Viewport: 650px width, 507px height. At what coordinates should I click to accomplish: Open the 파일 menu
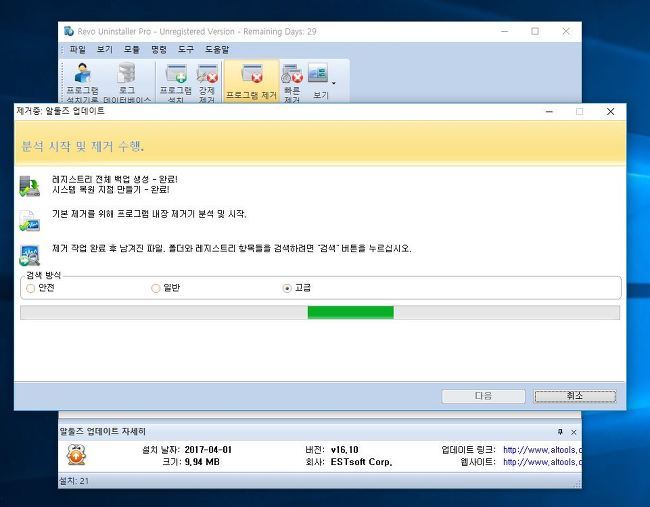[78, 49]
